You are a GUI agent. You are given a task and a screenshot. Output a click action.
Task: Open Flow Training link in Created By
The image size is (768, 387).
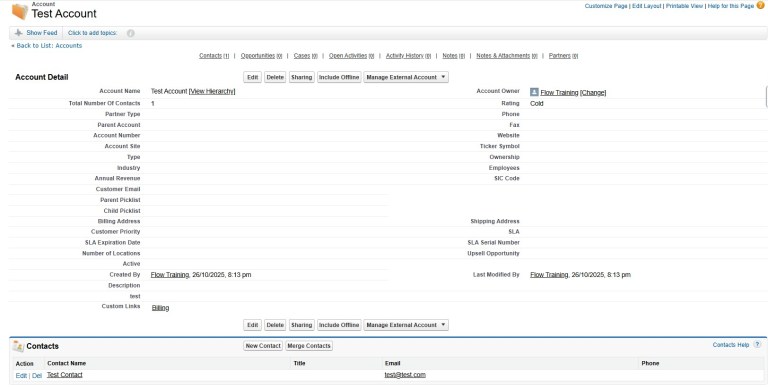click(x=169, y=275)
